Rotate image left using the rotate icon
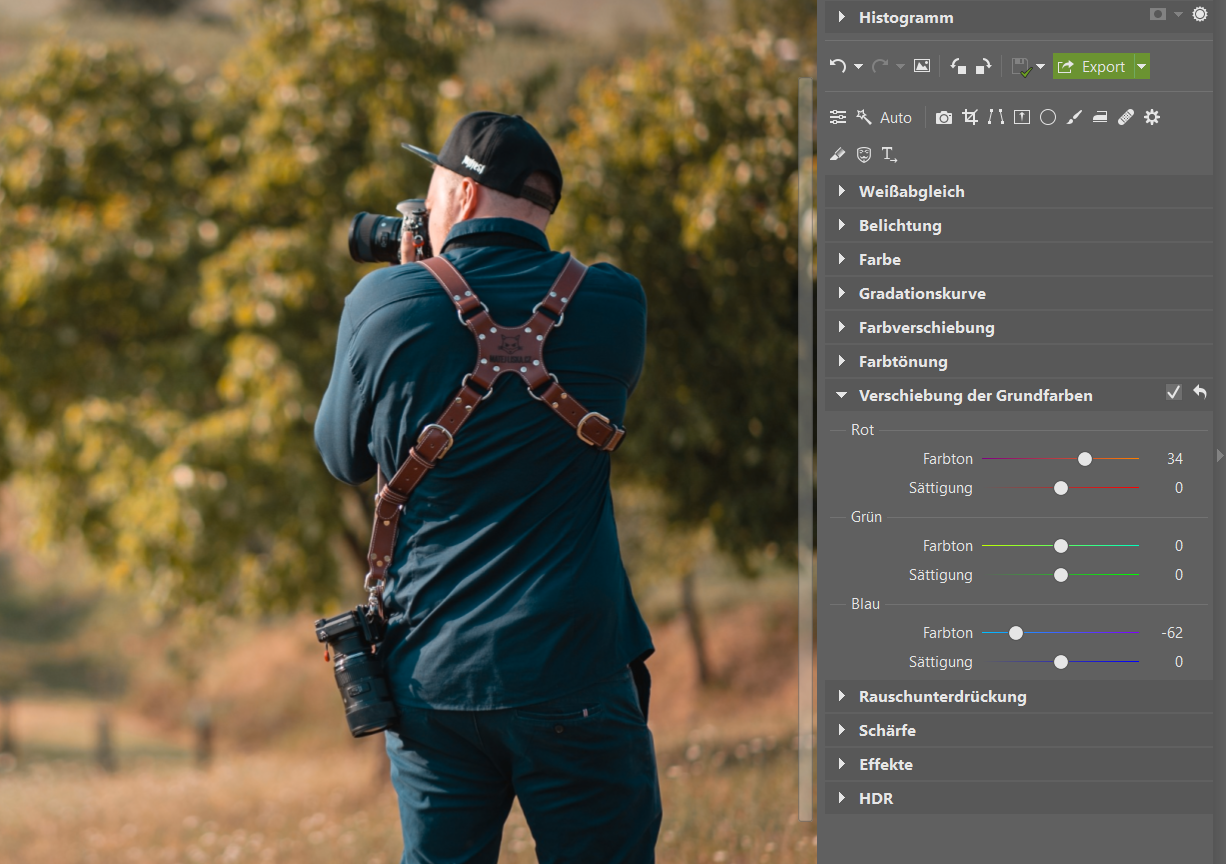This screenshot has width=1226, height=864. [x=959, y=66]
